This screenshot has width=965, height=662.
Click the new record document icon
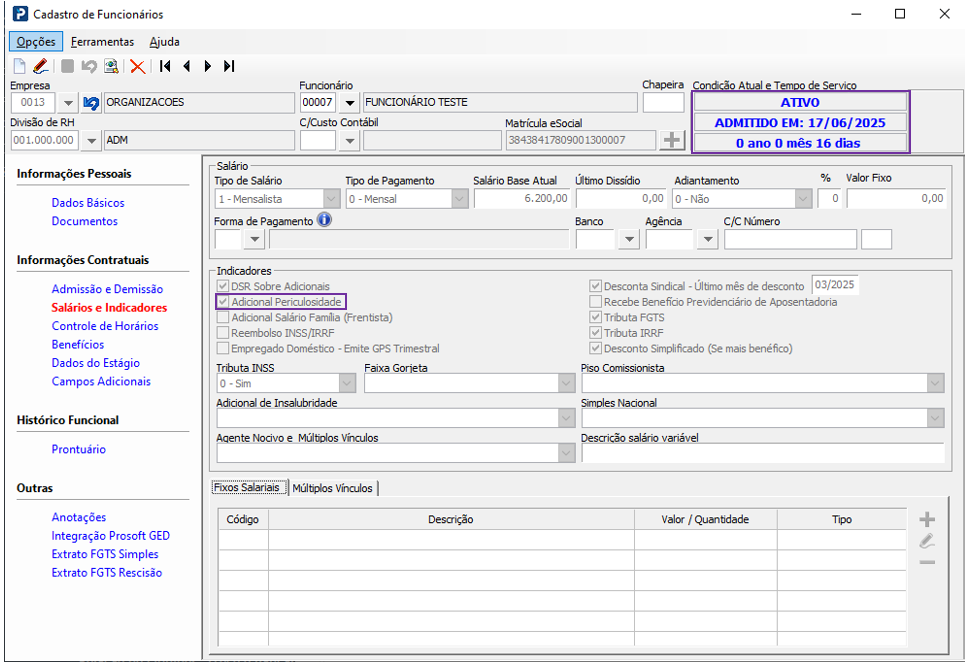[19, 66]
